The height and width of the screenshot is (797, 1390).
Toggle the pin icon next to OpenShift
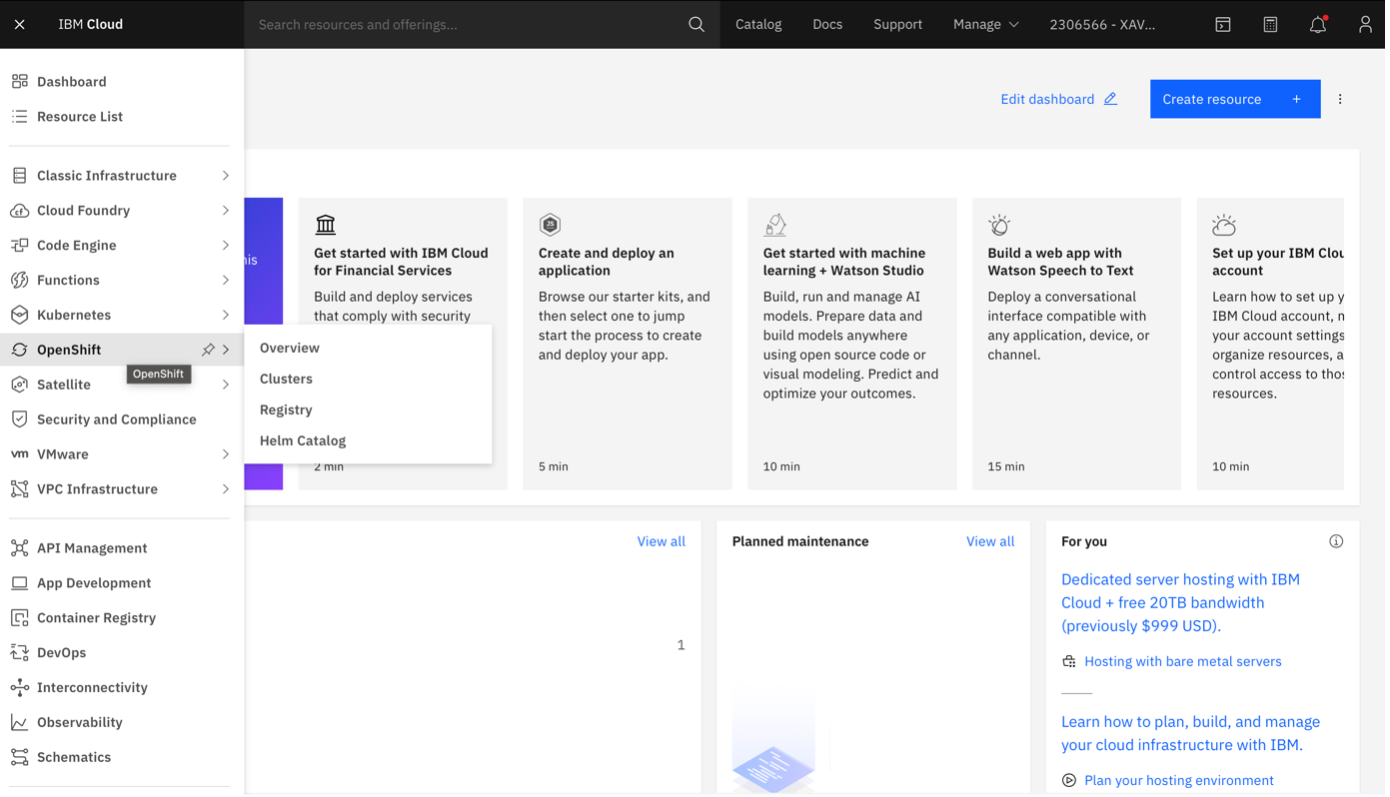[208, 350]
